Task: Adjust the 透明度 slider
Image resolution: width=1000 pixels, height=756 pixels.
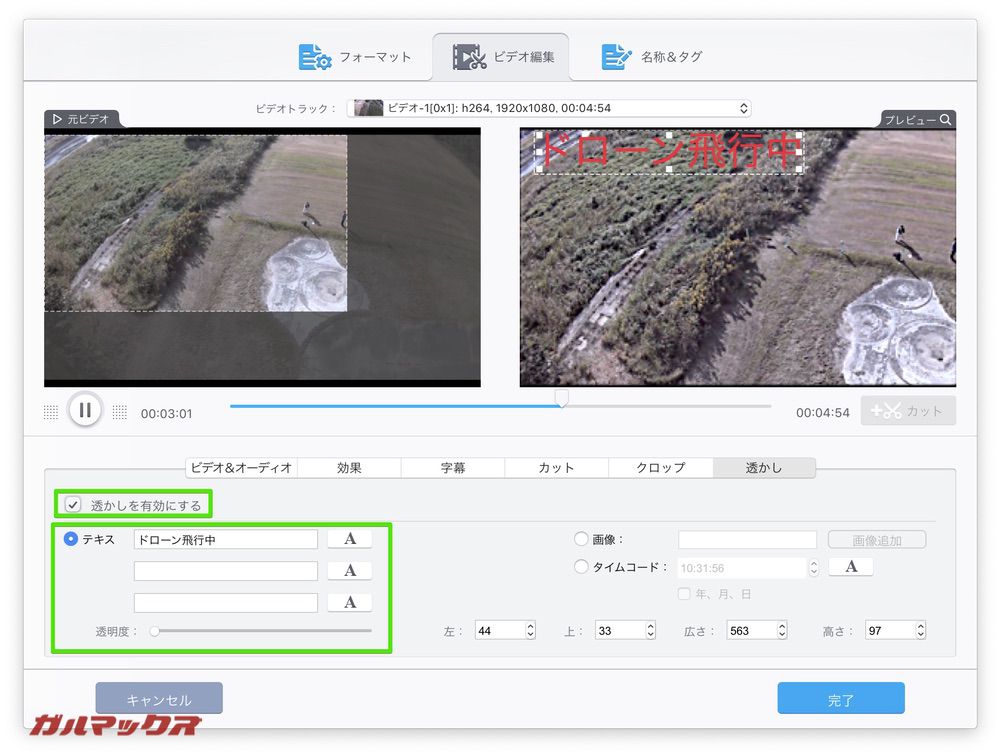Action: [155, 631]
